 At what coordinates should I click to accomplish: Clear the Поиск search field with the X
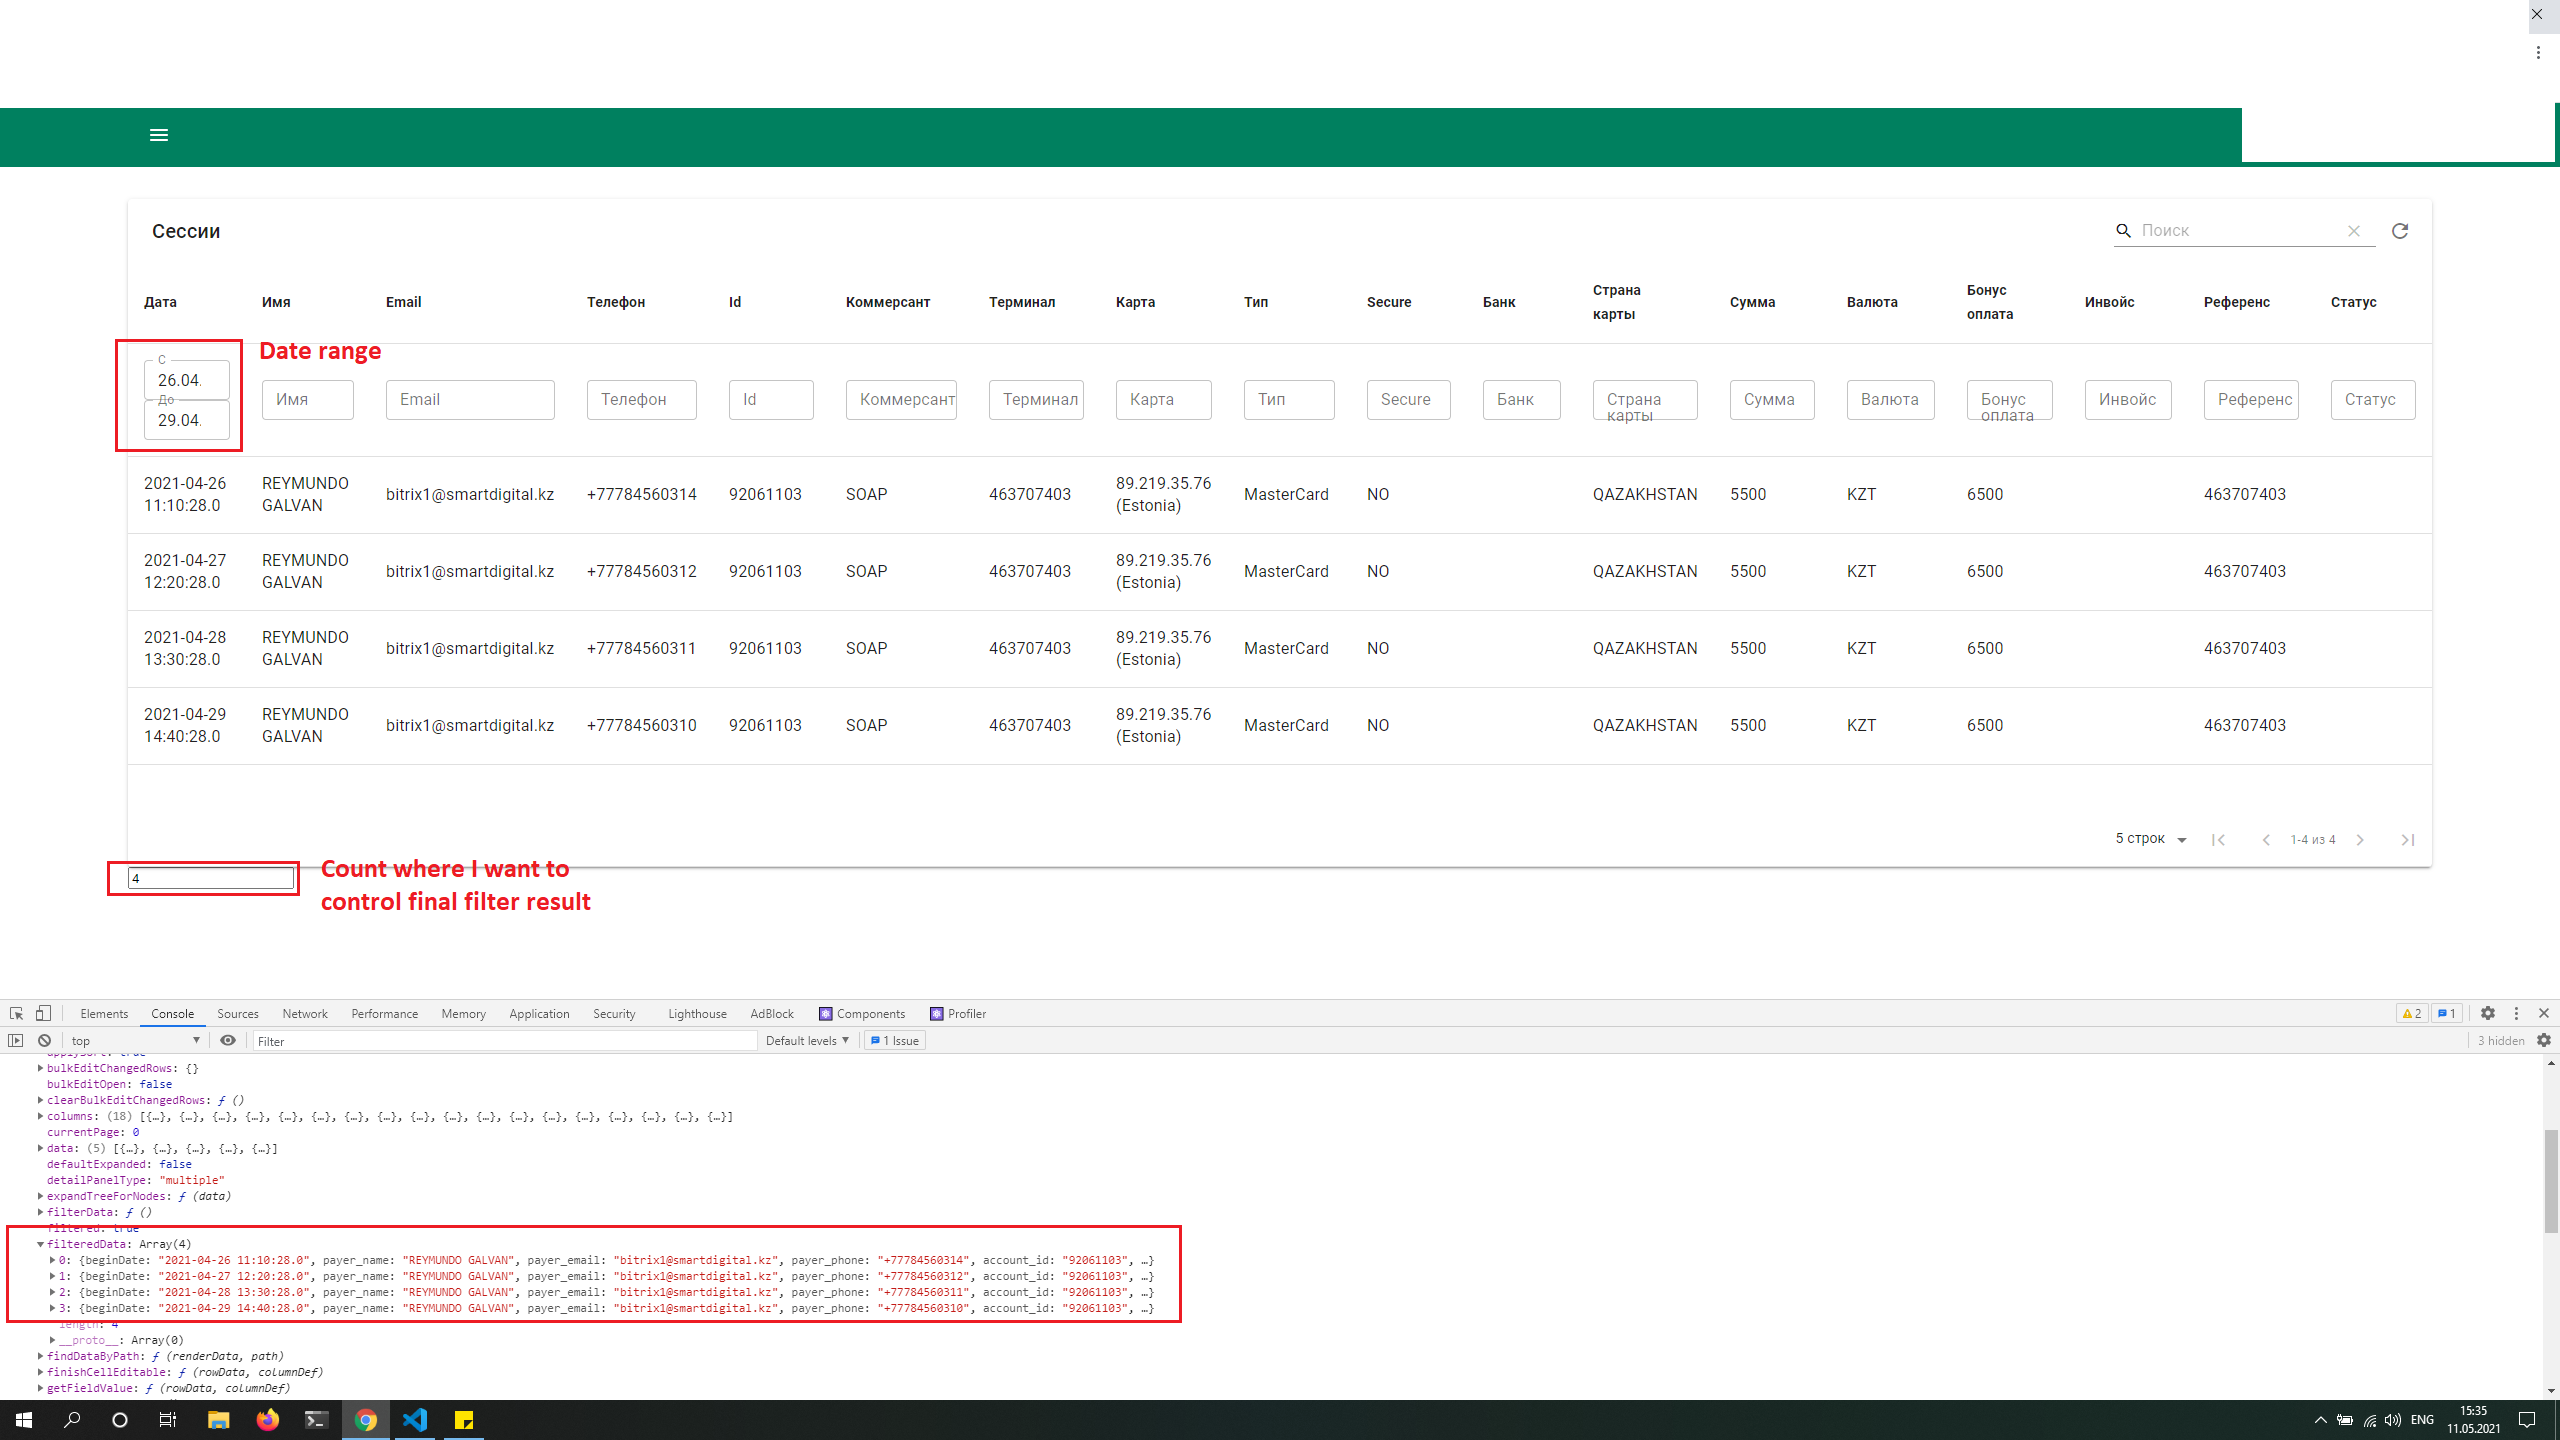pyautogui.click(x=2355, y=230)
